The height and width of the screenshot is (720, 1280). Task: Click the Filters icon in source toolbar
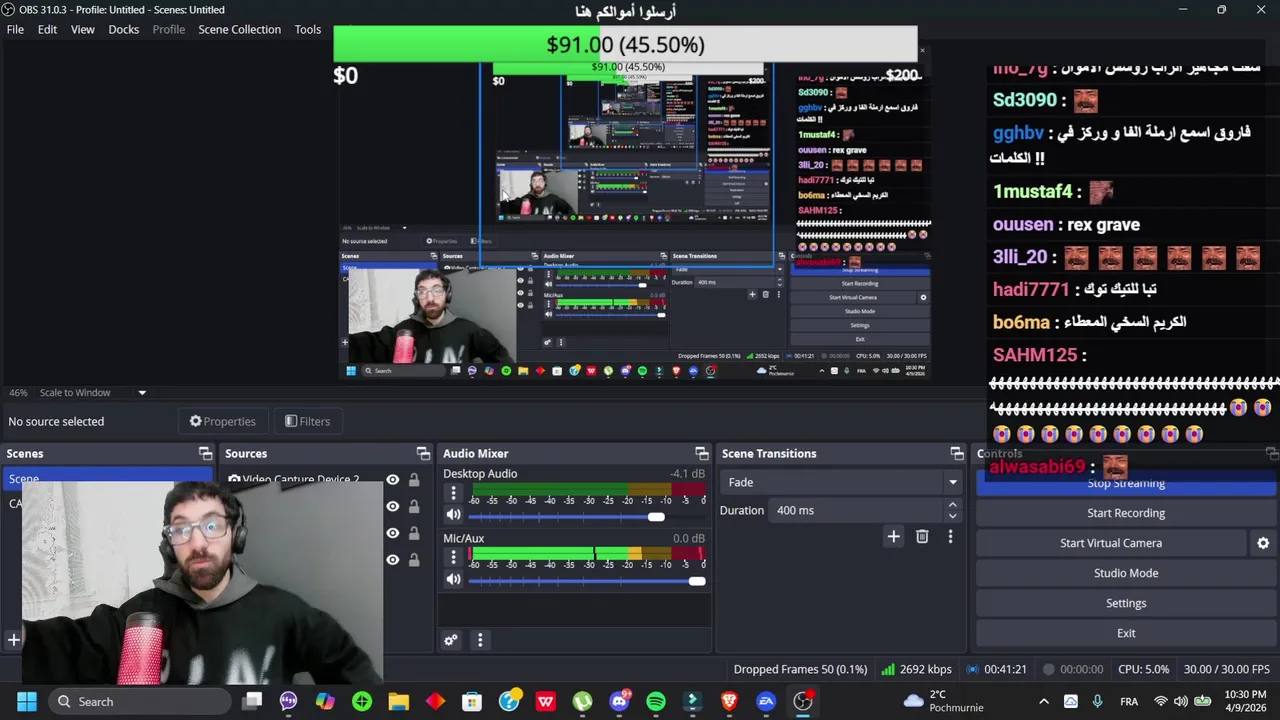click(291, 421)
